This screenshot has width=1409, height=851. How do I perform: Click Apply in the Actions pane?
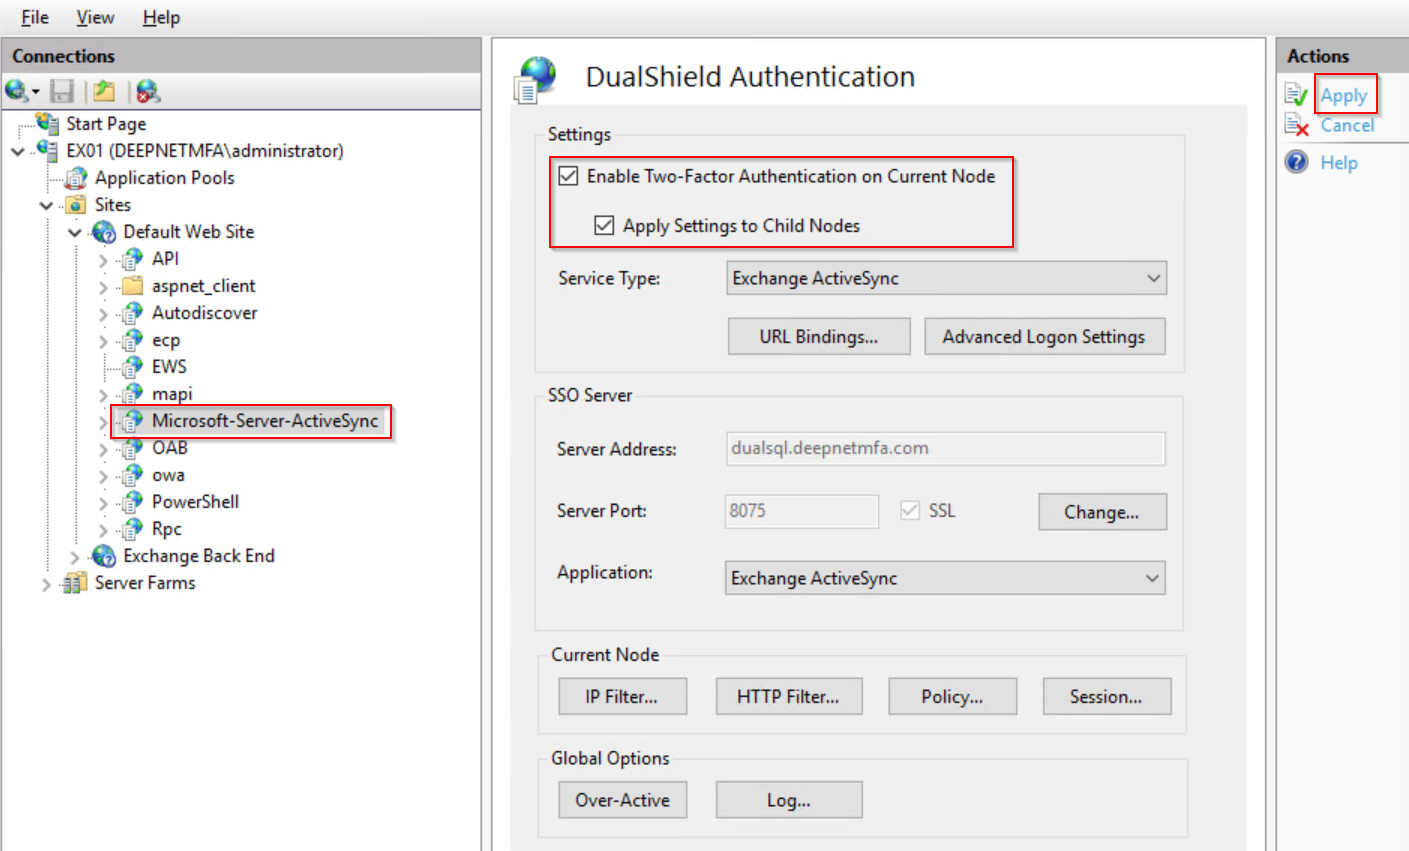1343,96
